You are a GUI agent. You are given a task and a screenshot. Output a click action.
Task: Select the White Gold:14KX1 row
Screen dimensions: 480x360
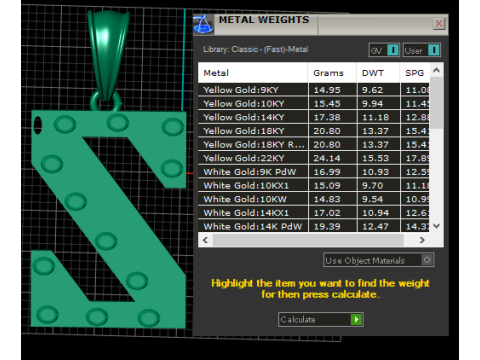click(314, 213)
